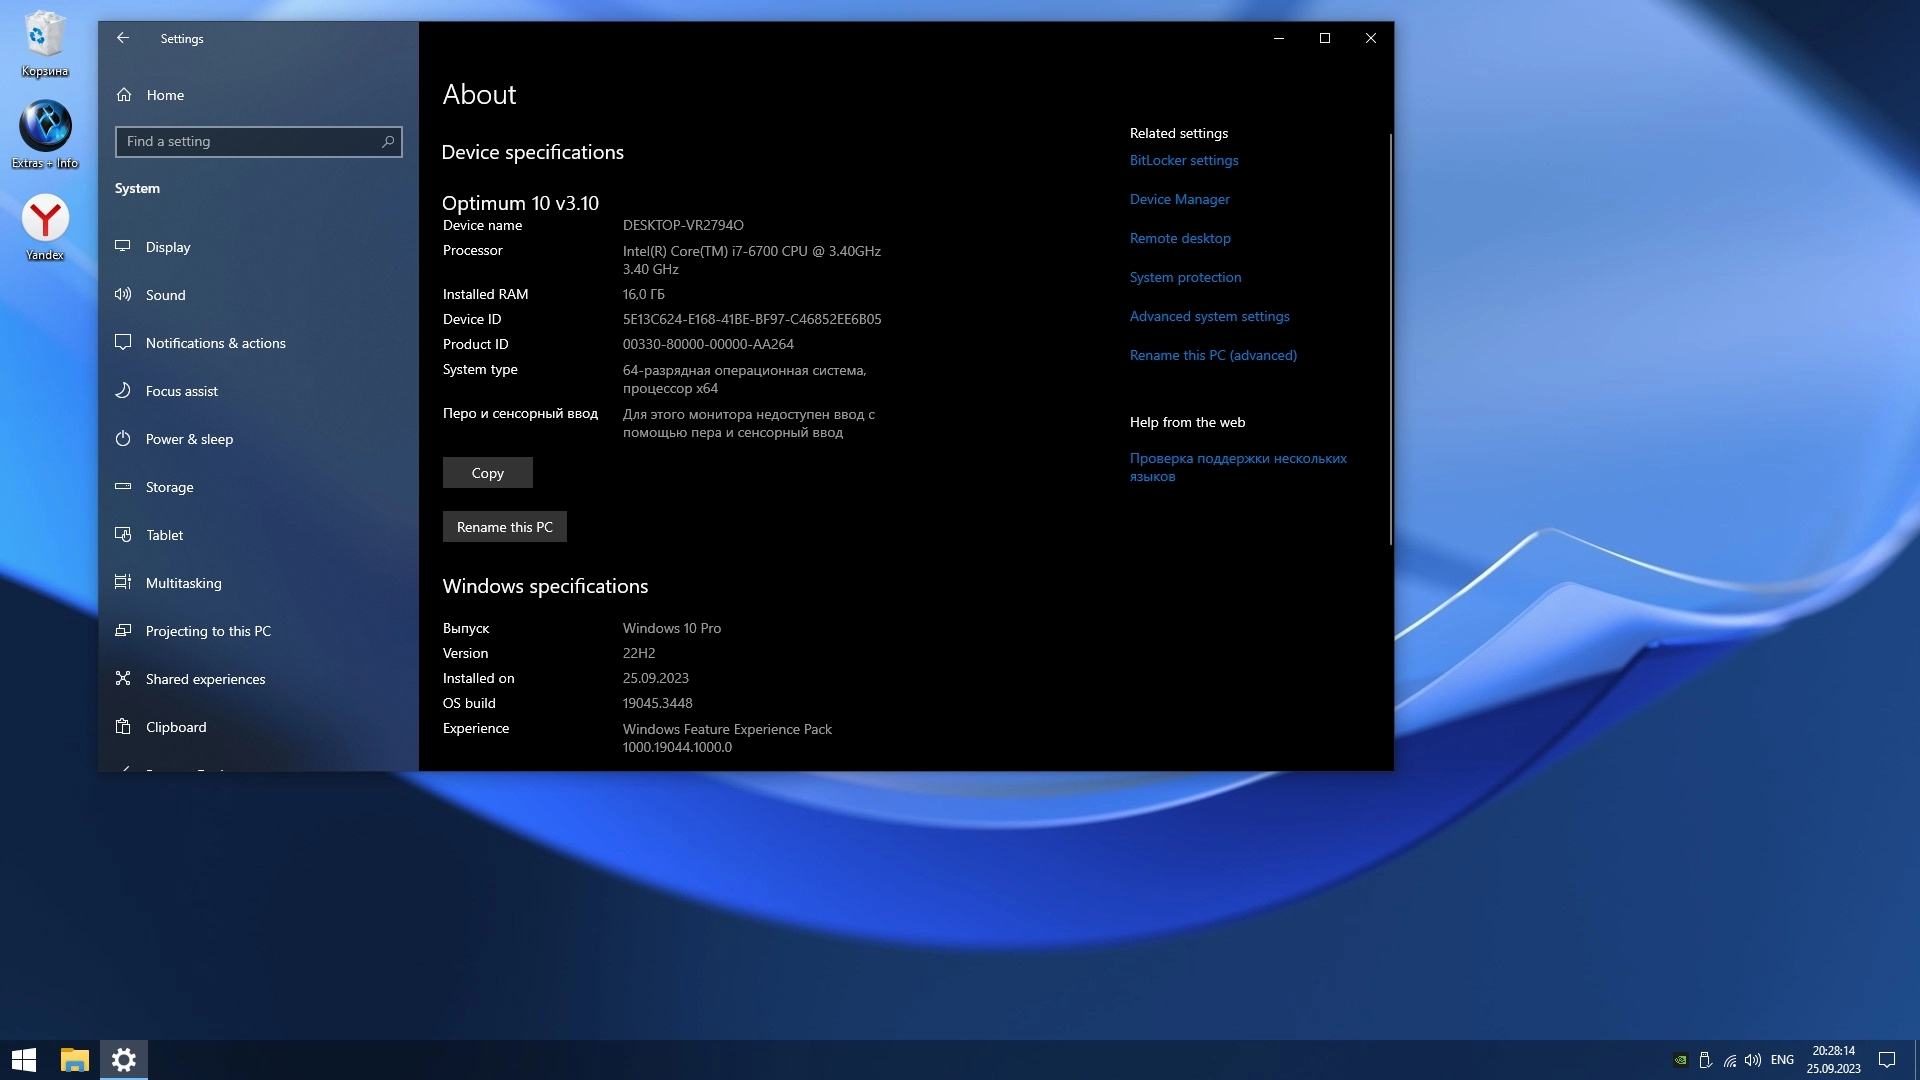This screenshot has height=1080, width=1920.
Task: Click the Advanced system settings link
Action: (1209, 316)
